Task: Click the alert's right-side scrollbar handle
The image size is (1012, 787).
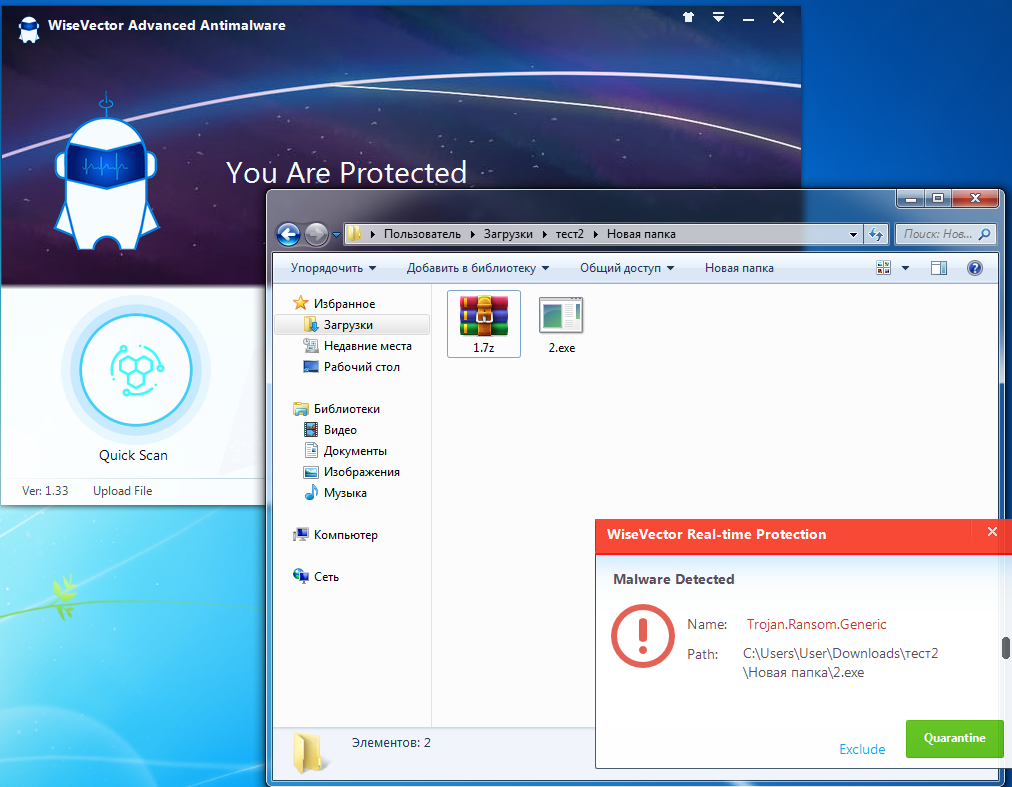Action: (1006, 648)
